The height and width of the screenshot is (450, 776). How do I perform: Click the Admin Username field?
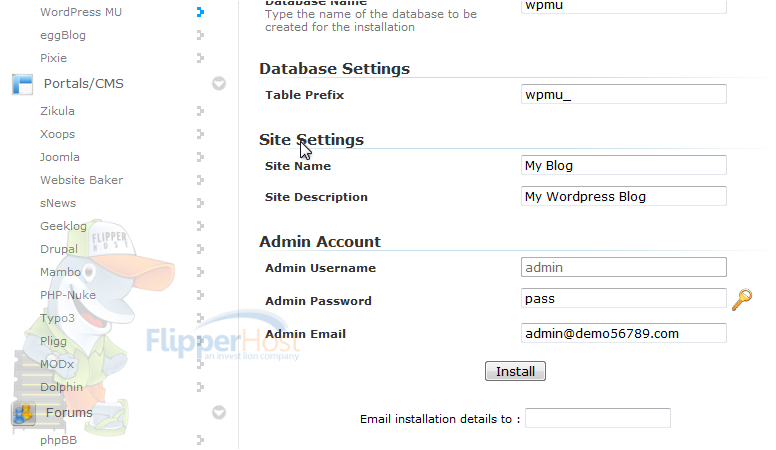(624, 267)
